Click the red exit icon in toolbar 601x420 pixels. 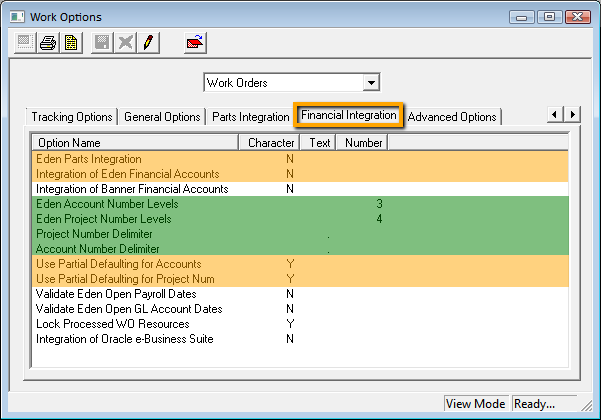(196, 43)
